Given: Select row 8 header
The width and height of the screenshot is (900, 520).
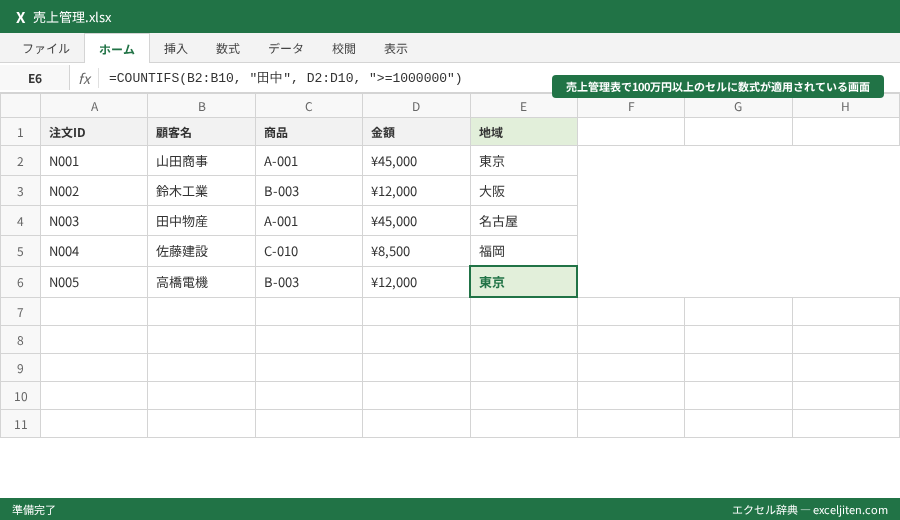Looking at the screenshot, I should click(20, 340).
